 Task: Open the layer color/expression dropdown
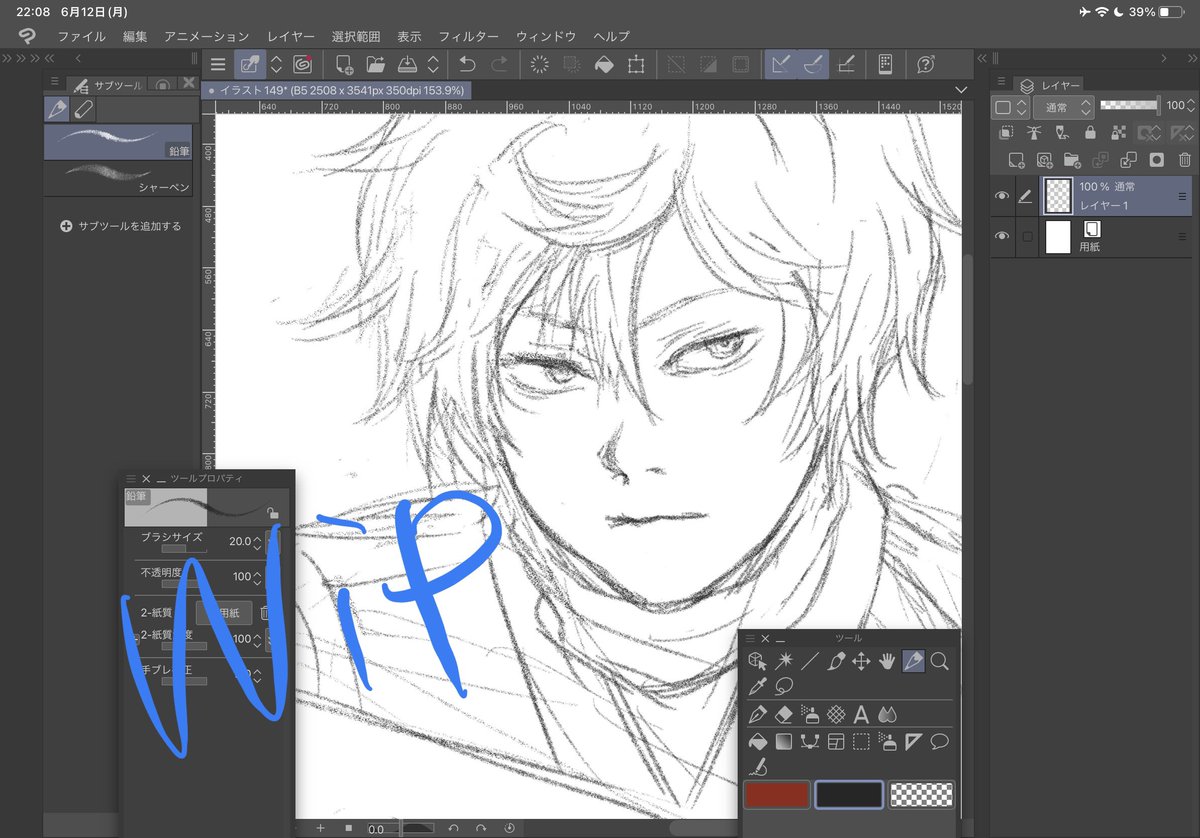click(1011, 106)
